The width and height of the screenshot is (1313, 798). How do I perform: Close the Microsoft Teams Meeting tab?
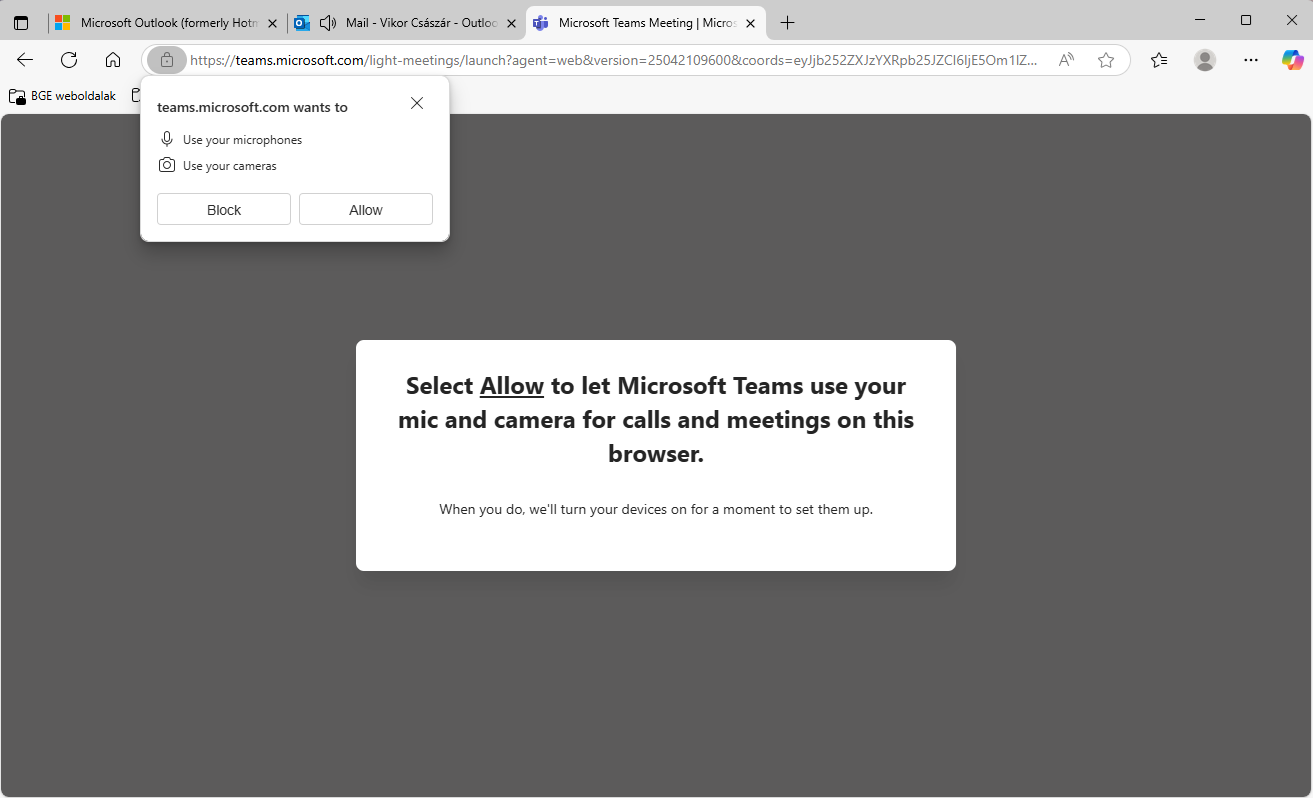pos(751,23)
